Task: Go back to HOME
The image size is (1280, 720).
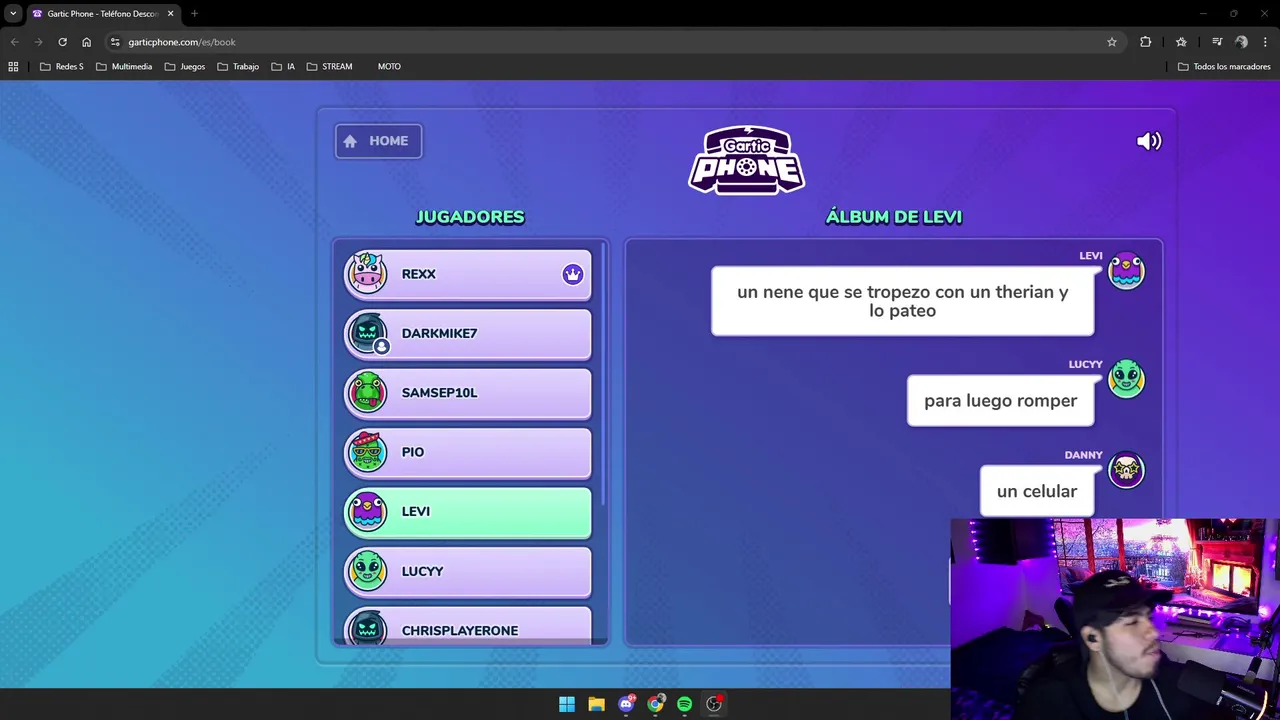Action: click(378, 141)
